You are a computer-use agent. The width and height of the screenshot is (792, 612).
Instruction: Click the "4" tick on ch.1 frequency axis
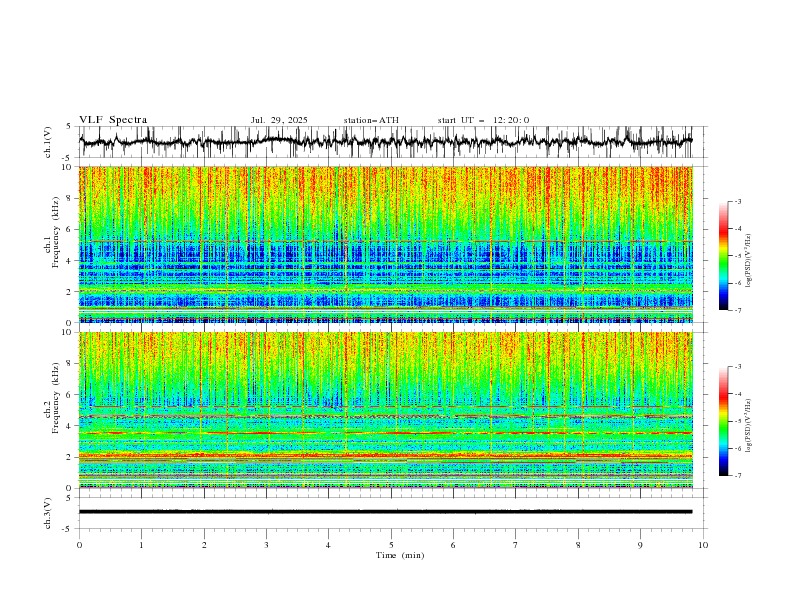[71, 261]
